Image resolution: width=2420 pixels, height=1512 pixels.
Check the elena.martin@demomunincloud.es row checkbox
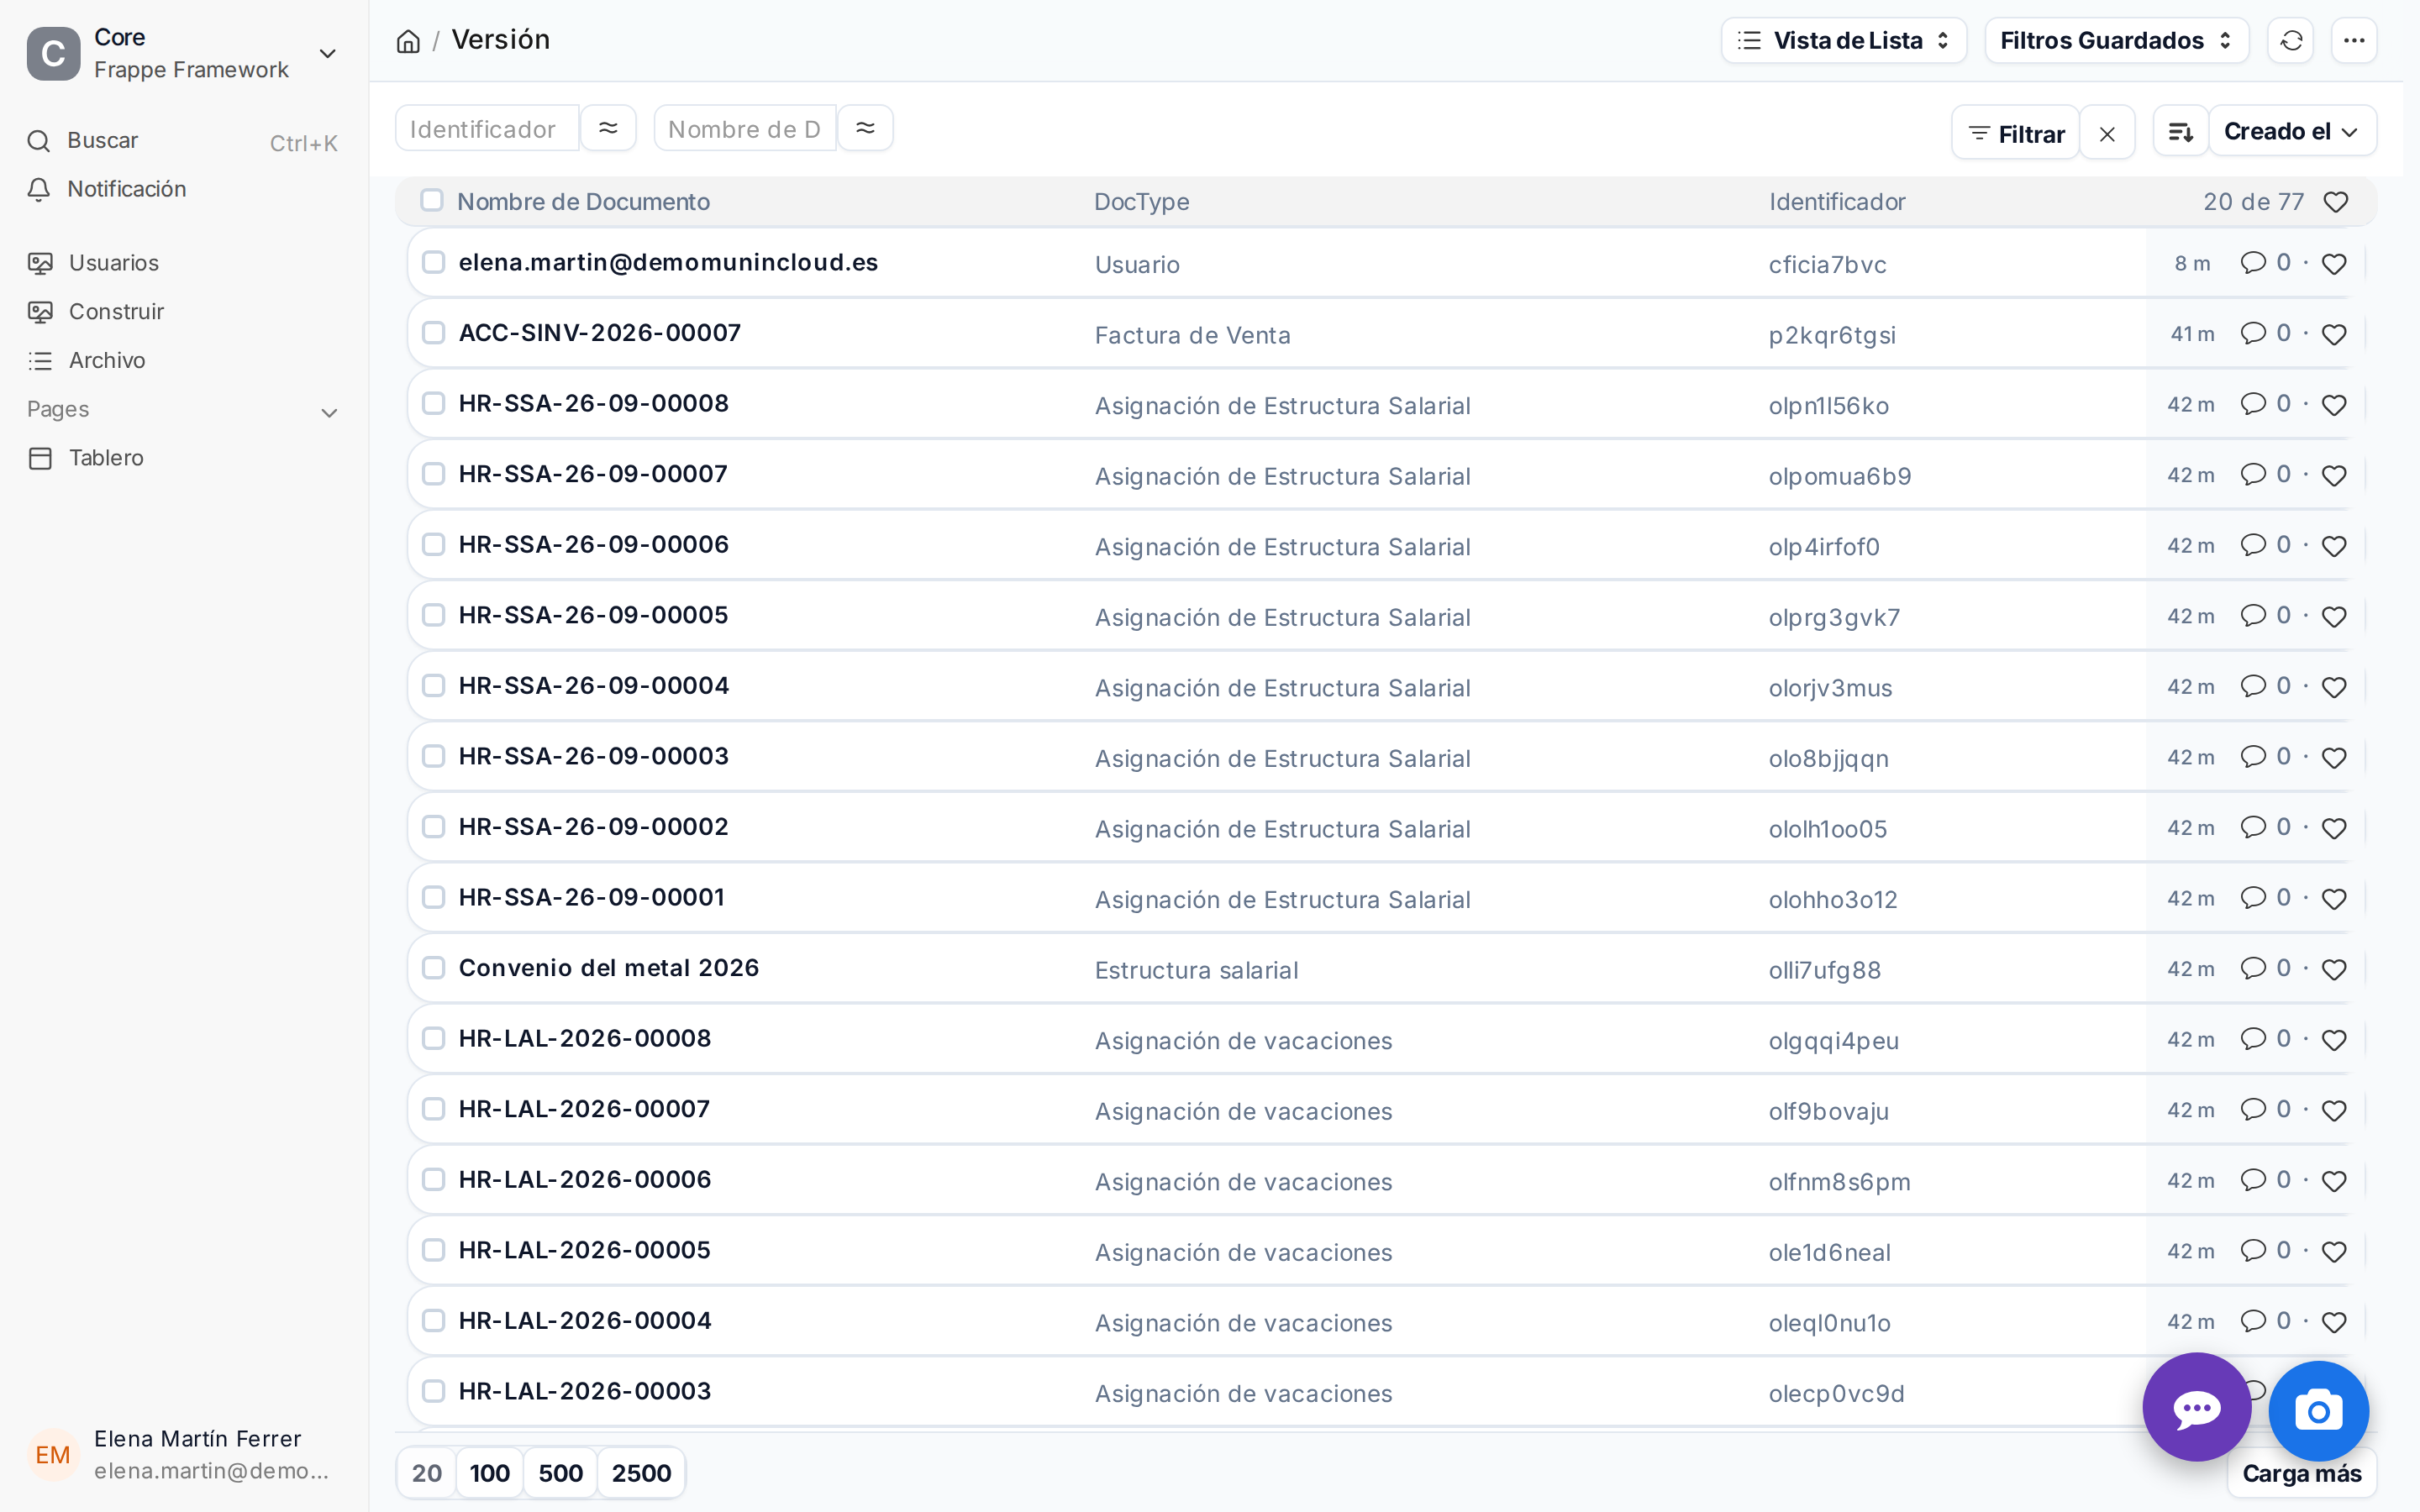click(x=433, y=262)
